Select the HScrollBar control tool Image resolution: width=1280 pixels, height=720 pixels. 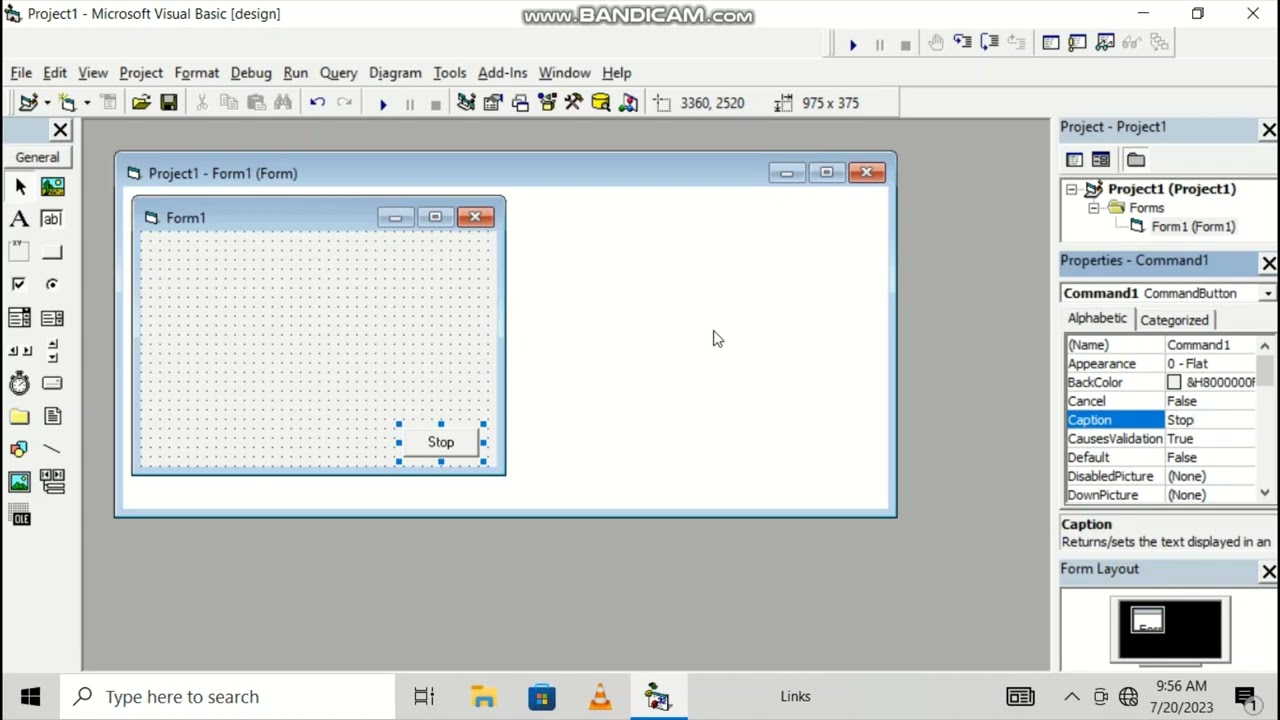pyautogui.click(x=19, y=351)
